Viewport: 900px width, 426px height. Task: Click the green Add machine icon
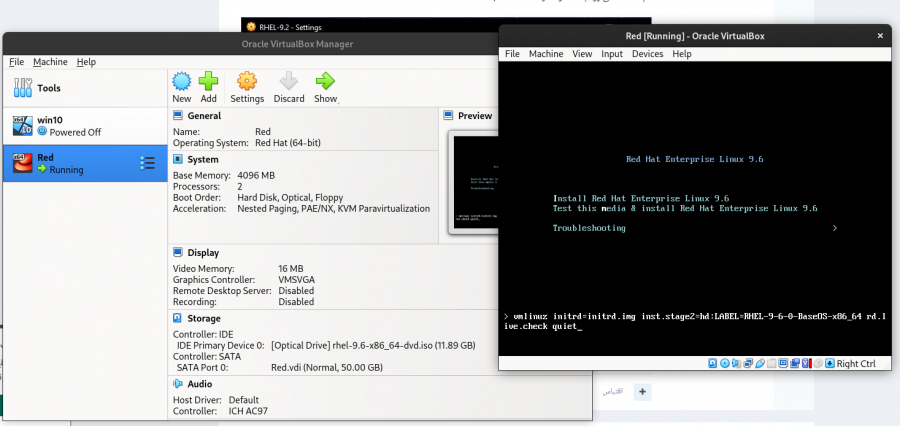208,81
